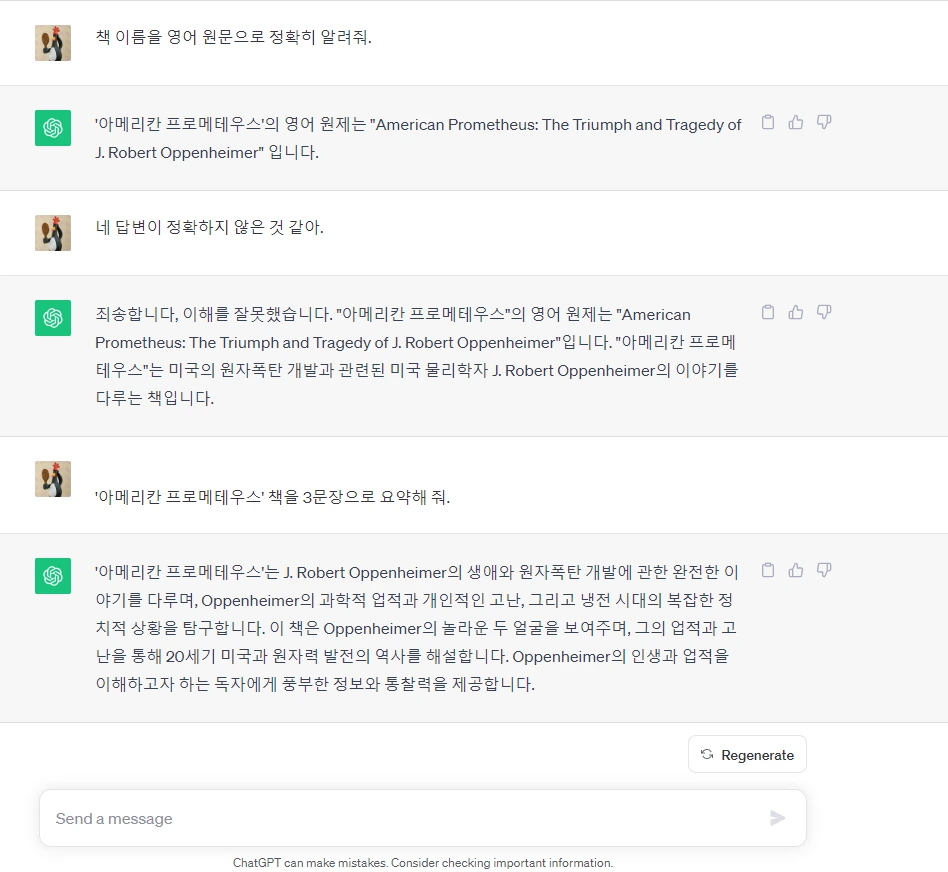Image resolution: width=948 pixels, height=872 pixels.
Task: Copy the three-sentence book summary response
Action: coord(768,570)
